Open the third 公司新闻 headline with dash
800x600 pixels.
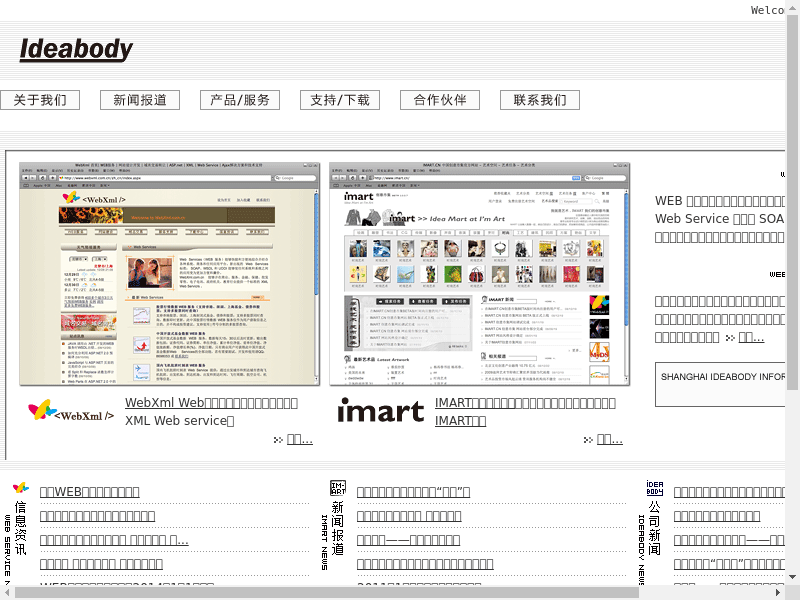pyautogui.click(x=729, y=540)
